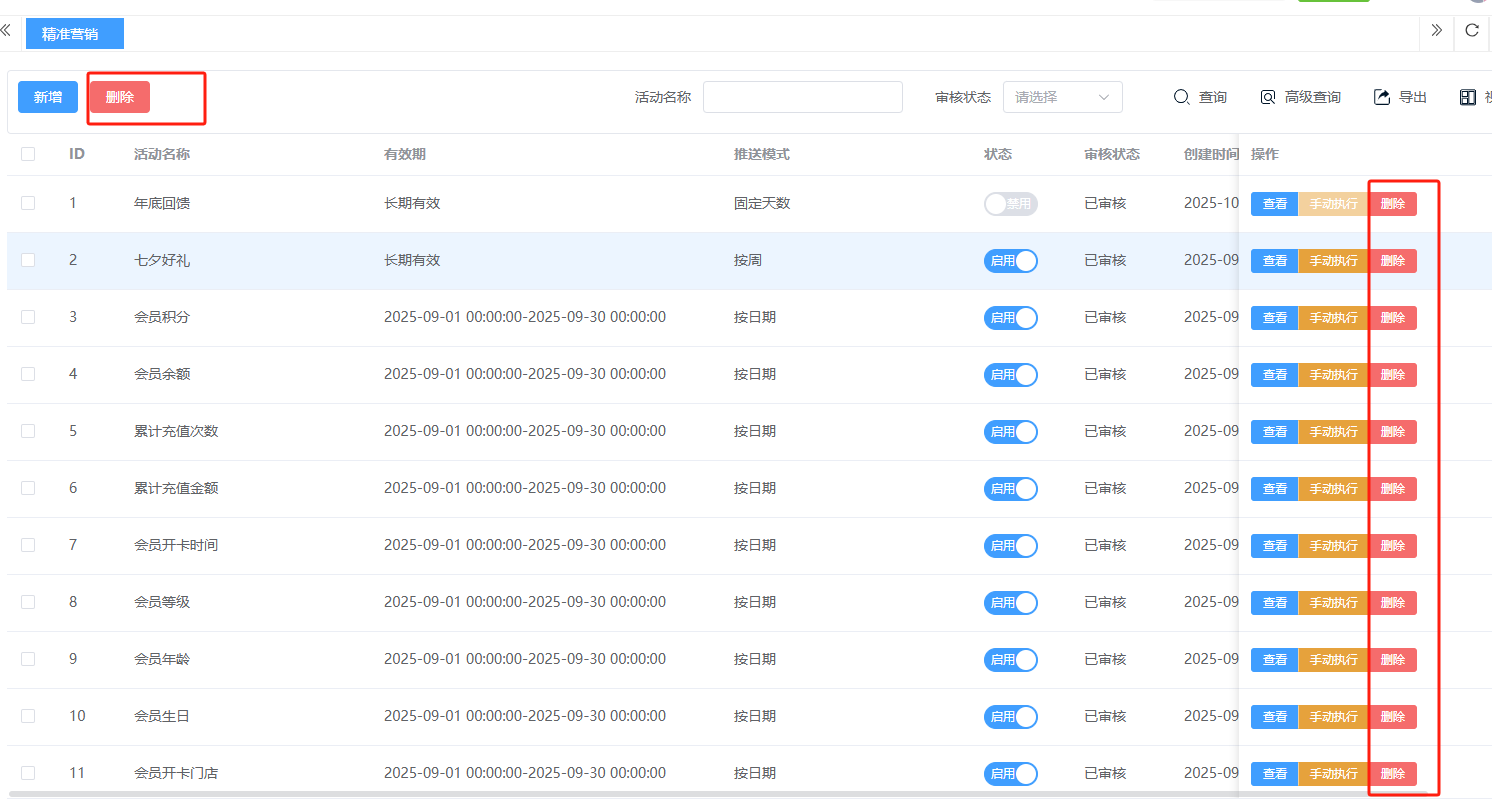Click the layout view icon beside 导出
The width and height of the screenshot is (1492, 802).
pyautogui.click(x=1468, y=97)
